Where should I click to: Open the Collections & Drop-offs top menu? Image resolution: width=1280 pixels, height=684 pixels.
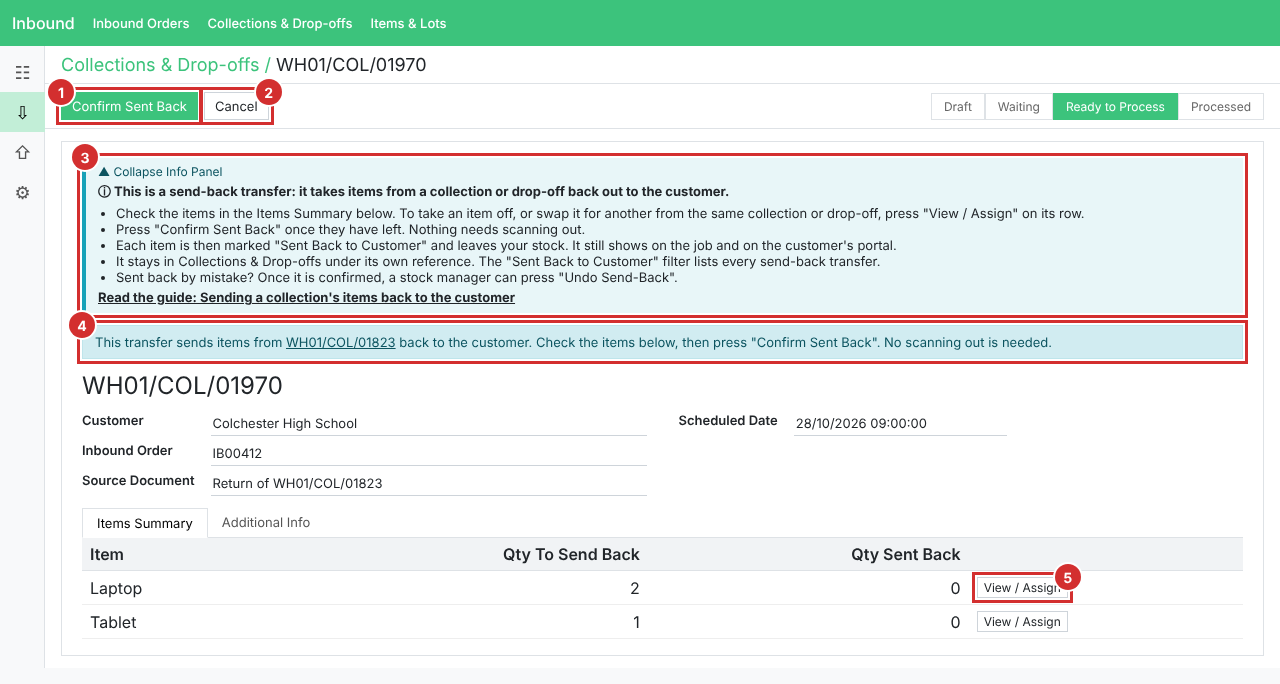click(x=280, y=23)
